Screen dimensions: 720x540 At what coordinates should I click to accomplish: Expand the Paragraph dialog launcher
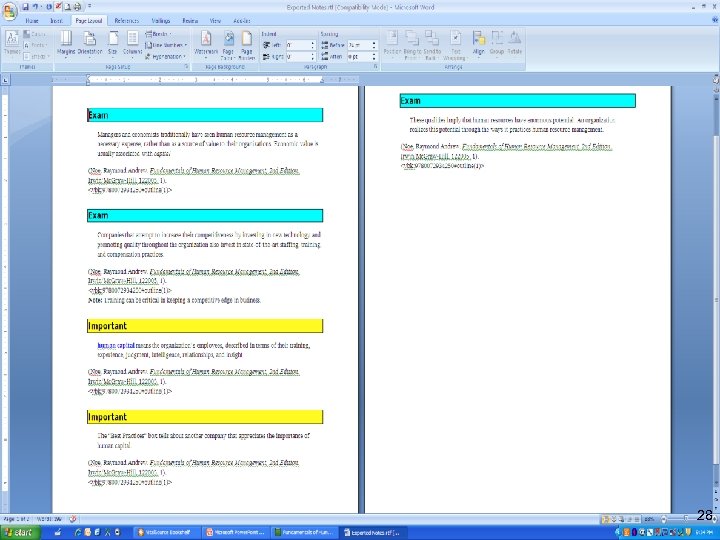pos(376,67)
